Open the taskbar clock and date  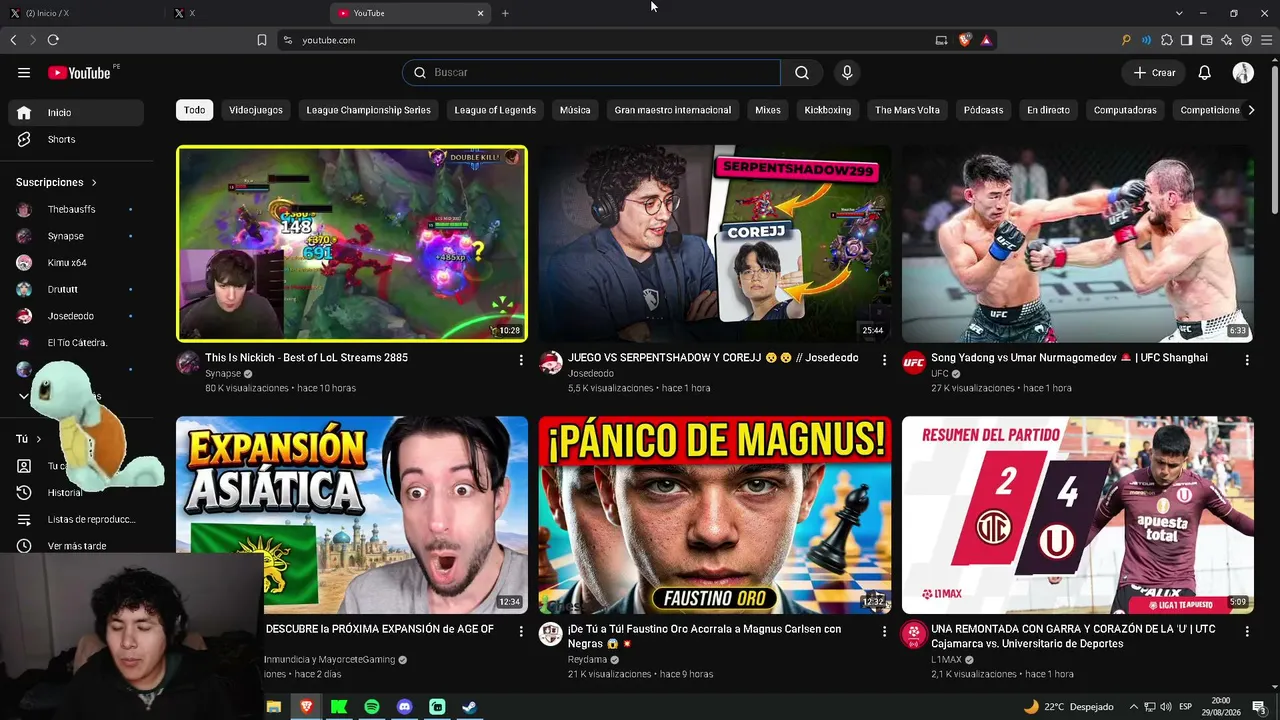pyautogui.click(x=1221, y=707)
